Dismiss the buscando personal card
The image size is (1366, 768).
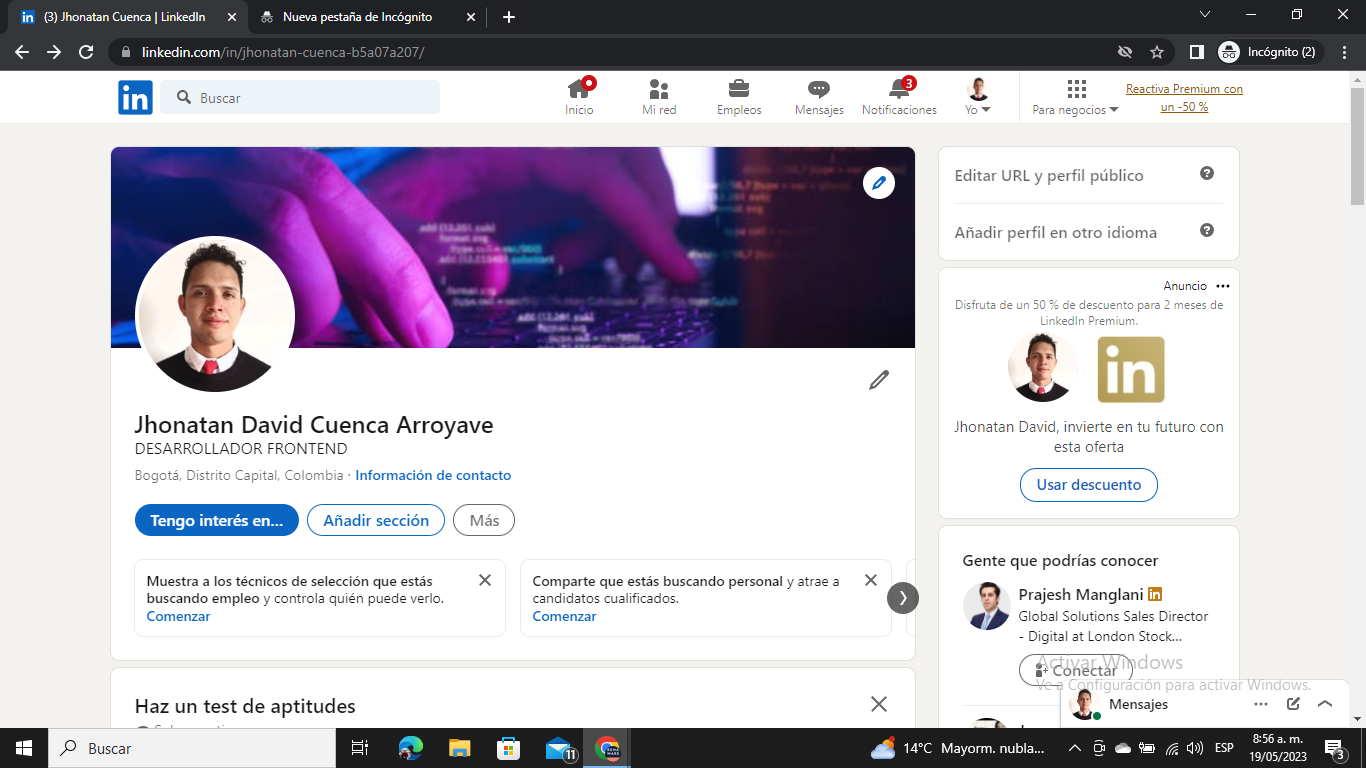click(x=871, y=580)
